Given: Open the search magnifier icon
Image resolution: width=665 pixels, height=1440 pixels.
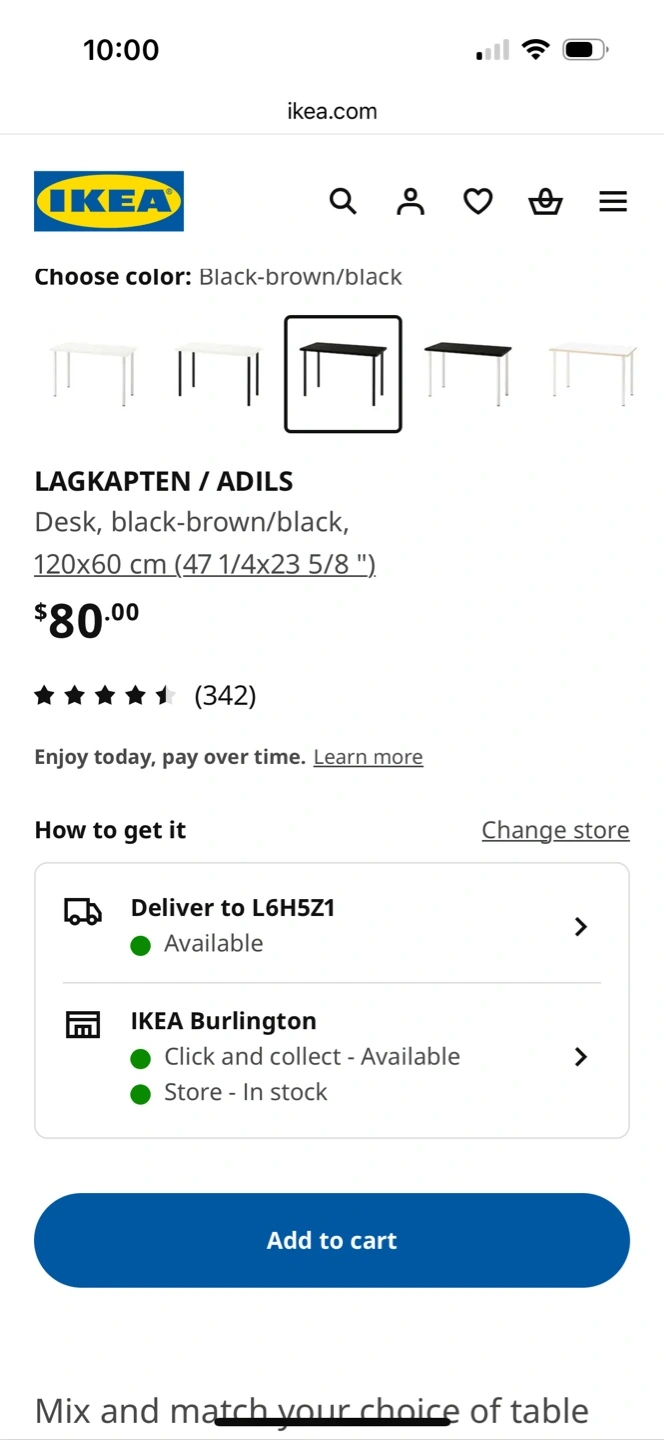Looking at the screenshot, I should click(343, 202).
